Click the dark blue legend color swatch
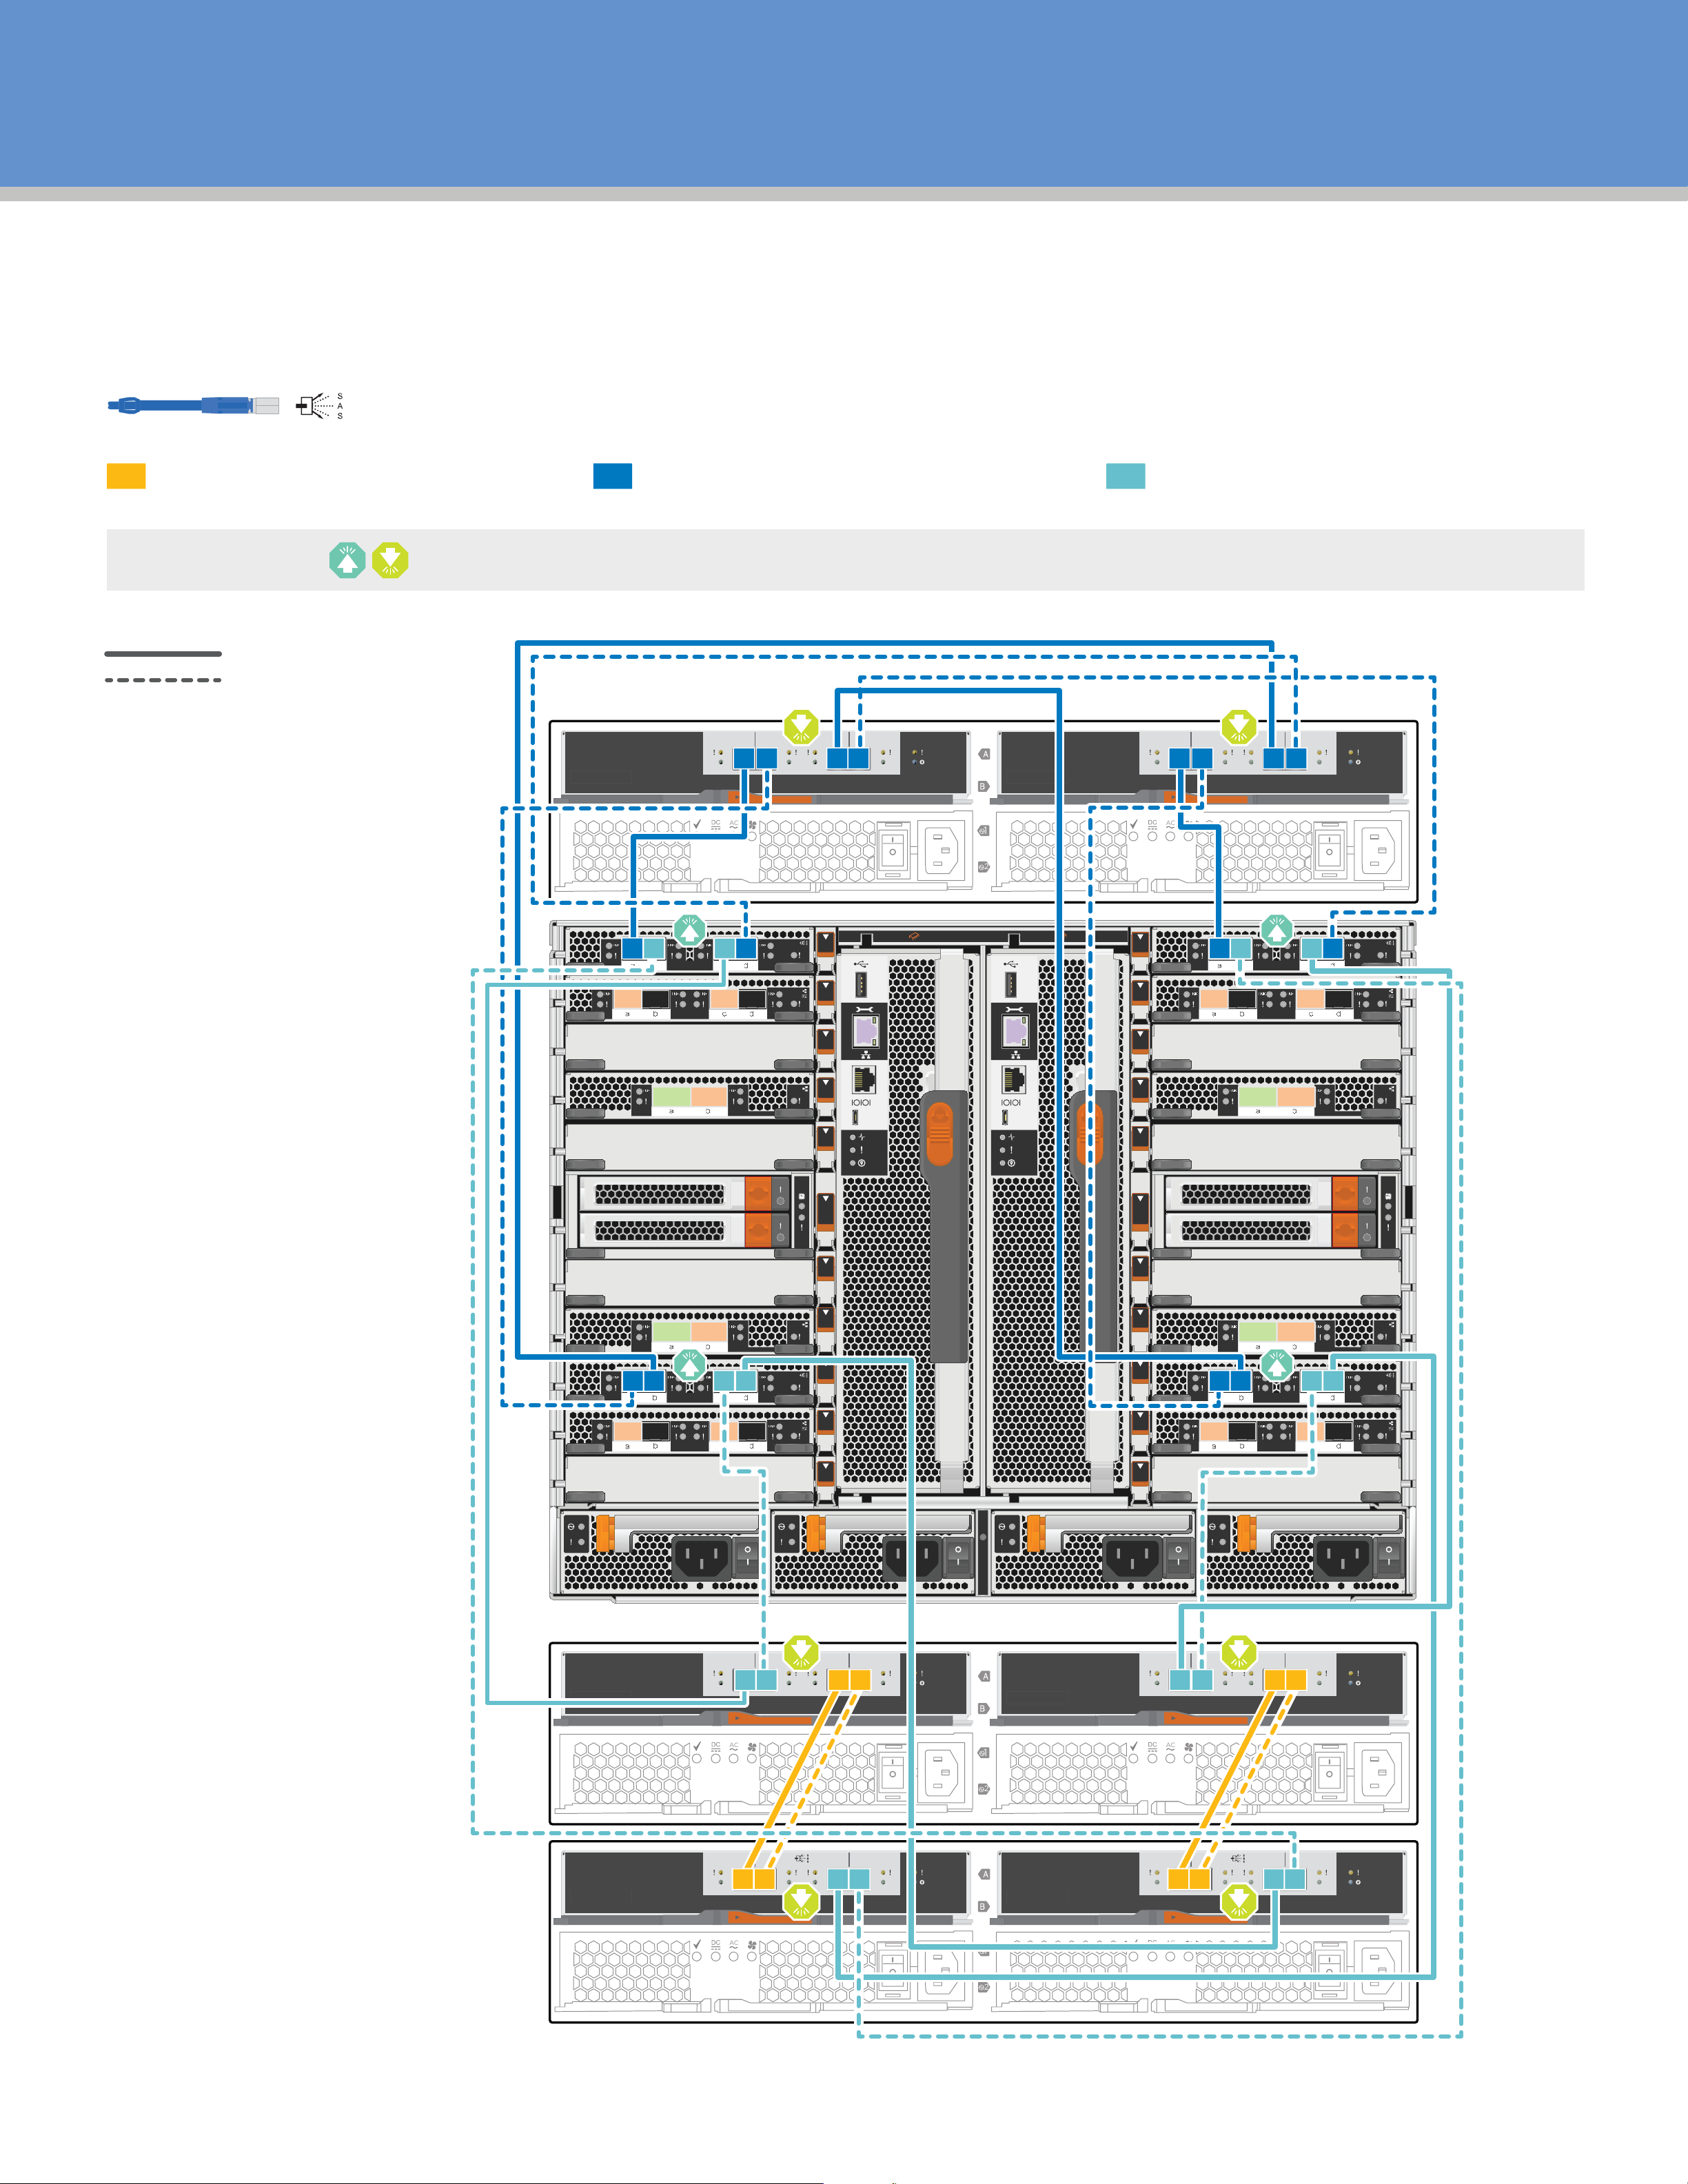The width and height of the screenshot is (1688, 2184). point(612,476)
